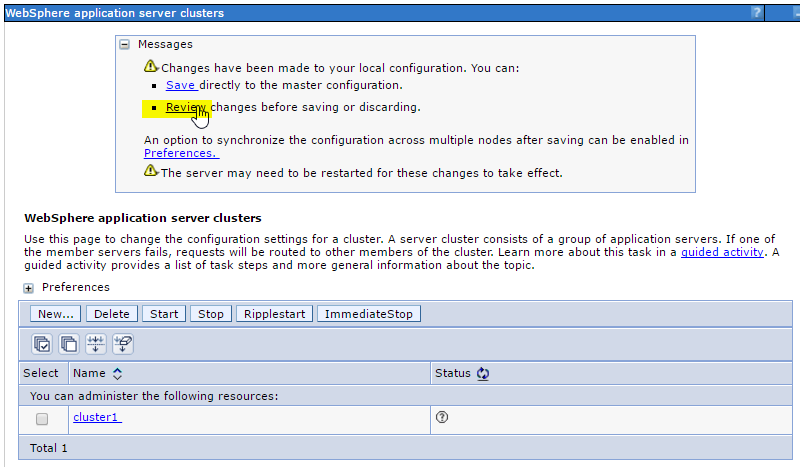Open the guided activity link

pos(722,252)
